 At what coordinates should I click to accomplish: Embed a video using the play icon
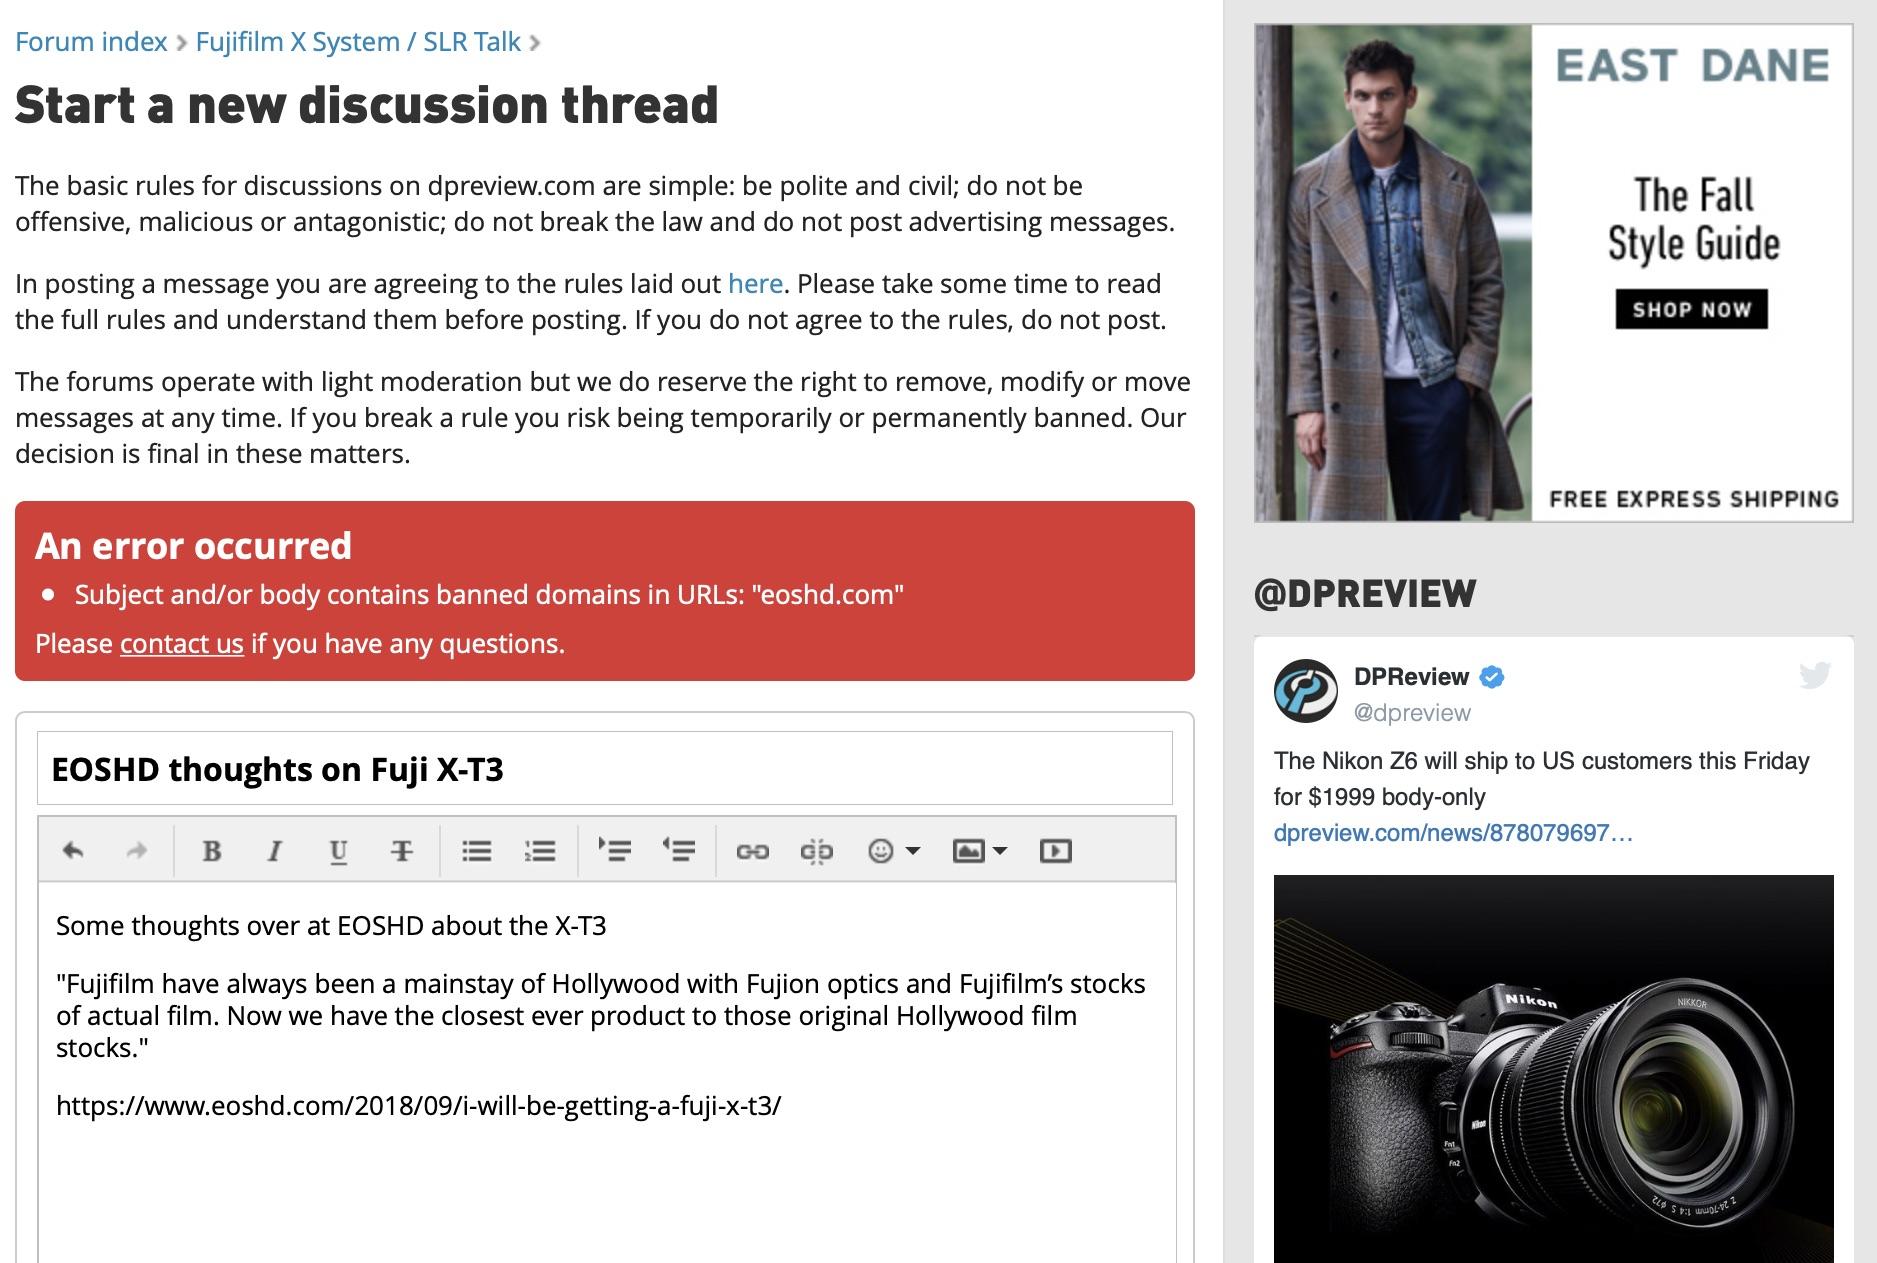1056,851
